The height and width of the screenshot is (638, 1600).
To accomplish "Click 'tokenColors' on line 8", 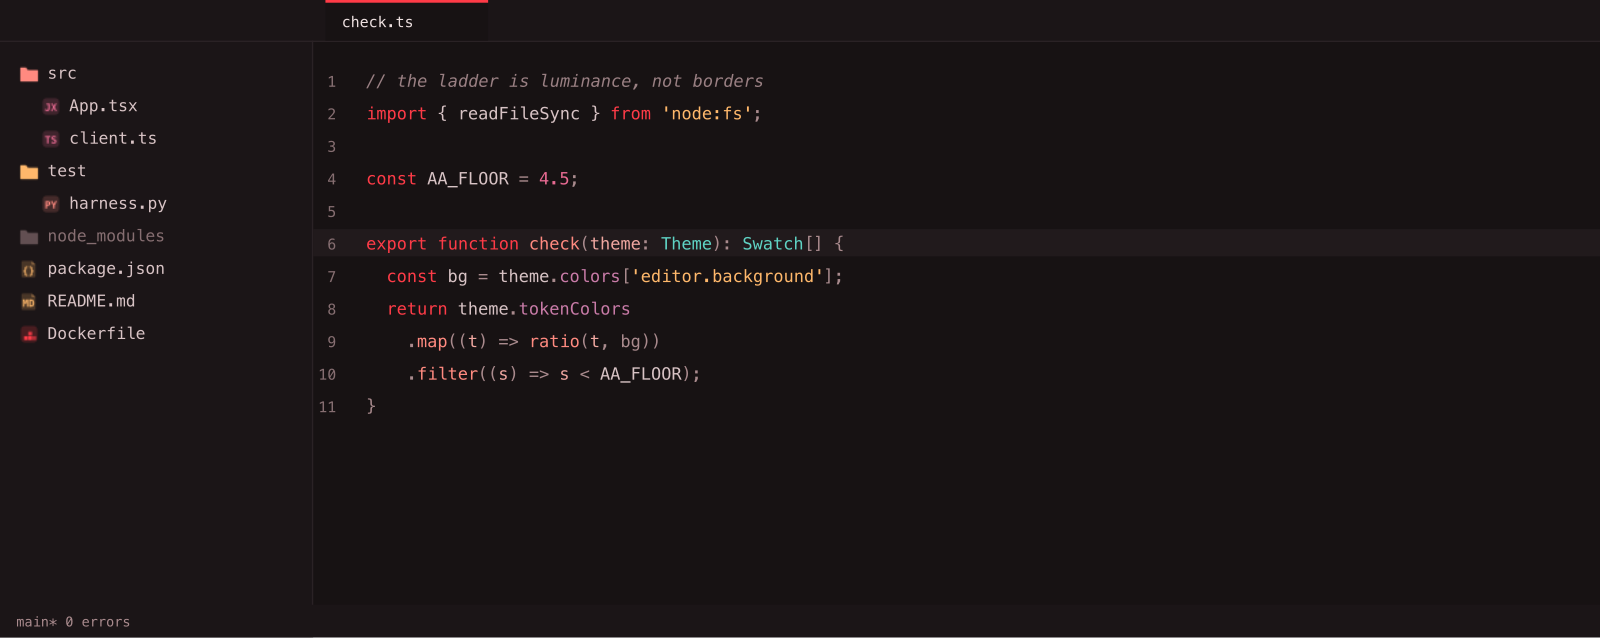I will click(575, 309).
